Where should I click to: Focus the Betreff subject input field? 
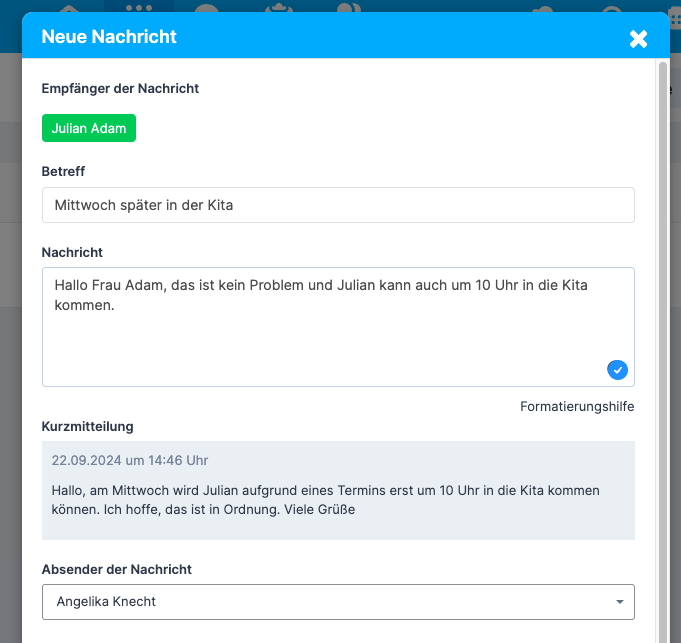click(338, 205)
